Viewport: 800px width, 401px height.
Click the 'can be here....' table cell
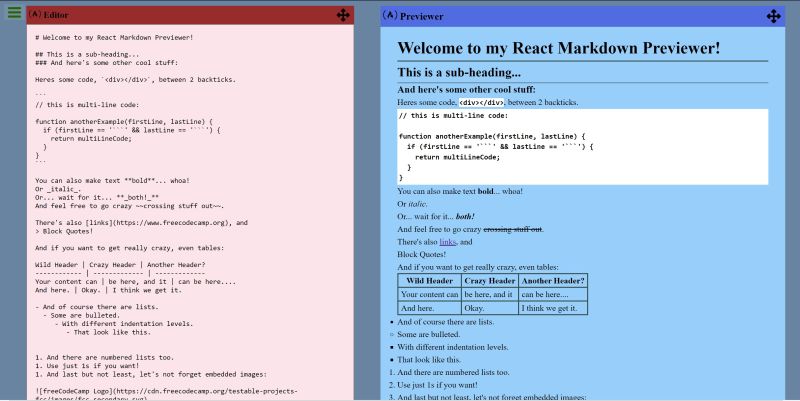(x=553, y=294)
